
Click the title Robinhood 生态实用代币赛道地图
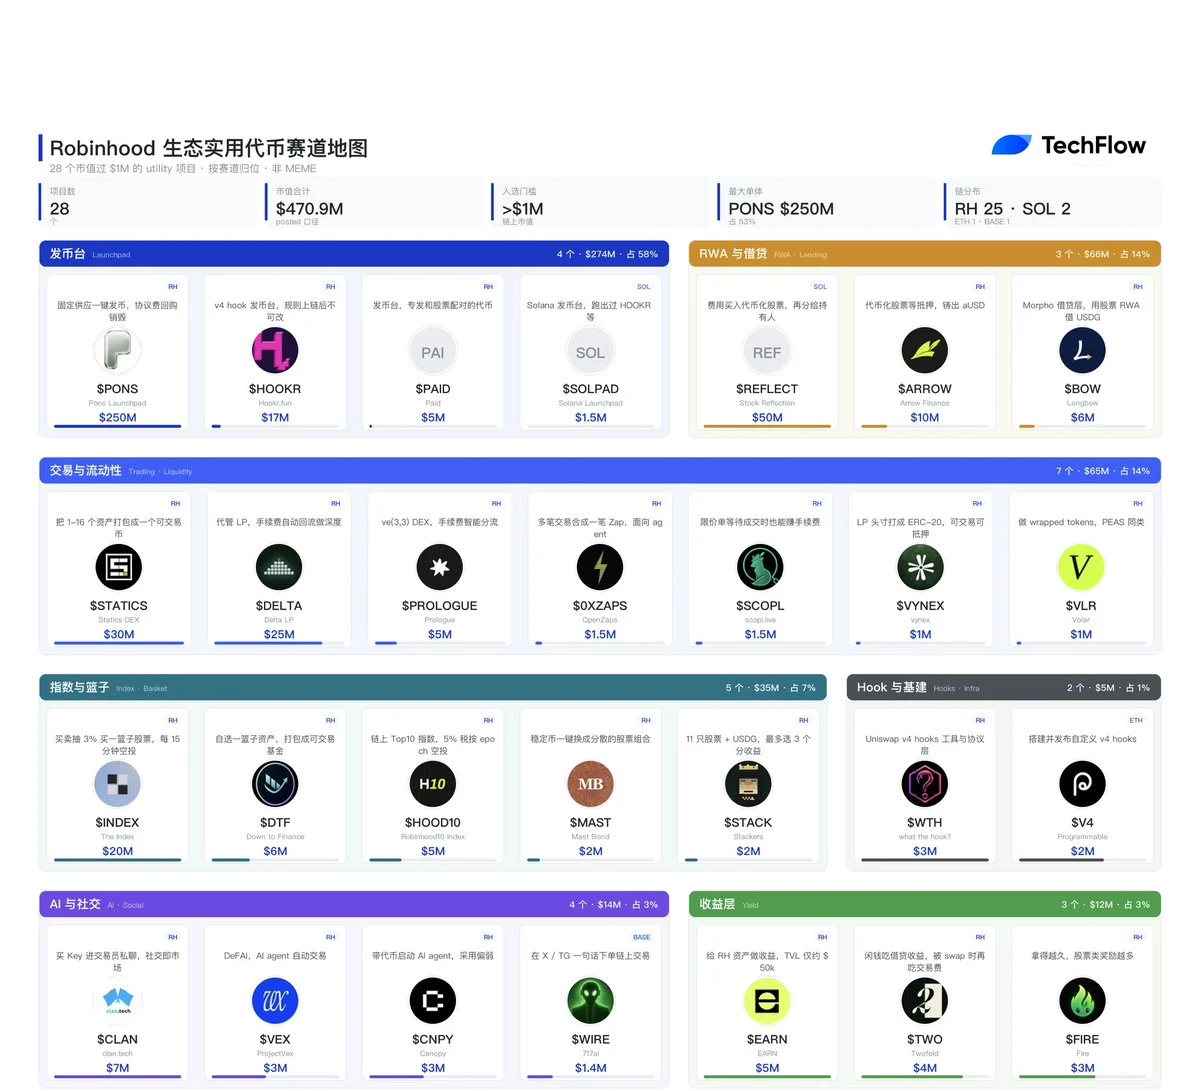click(209, 148)
